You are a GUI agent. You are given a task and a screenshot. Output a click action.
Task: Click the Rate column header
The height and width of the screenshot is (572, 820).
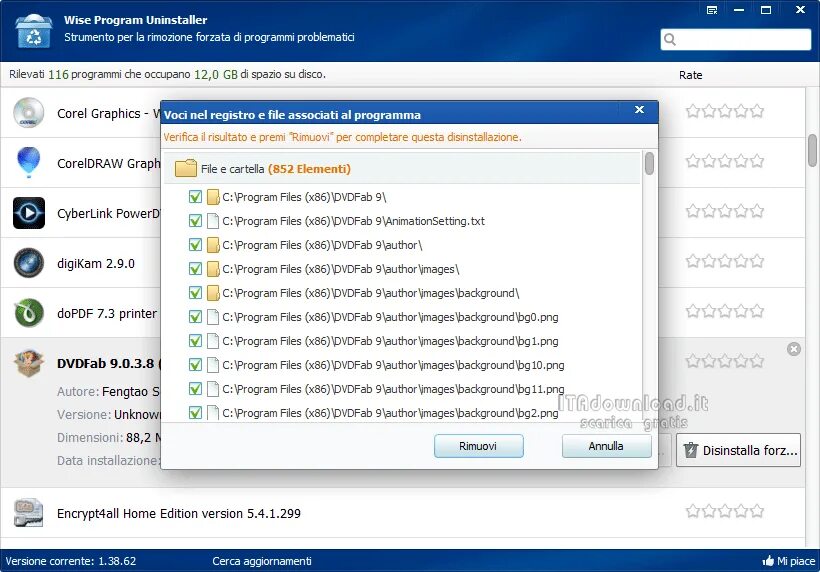point(690,75)
